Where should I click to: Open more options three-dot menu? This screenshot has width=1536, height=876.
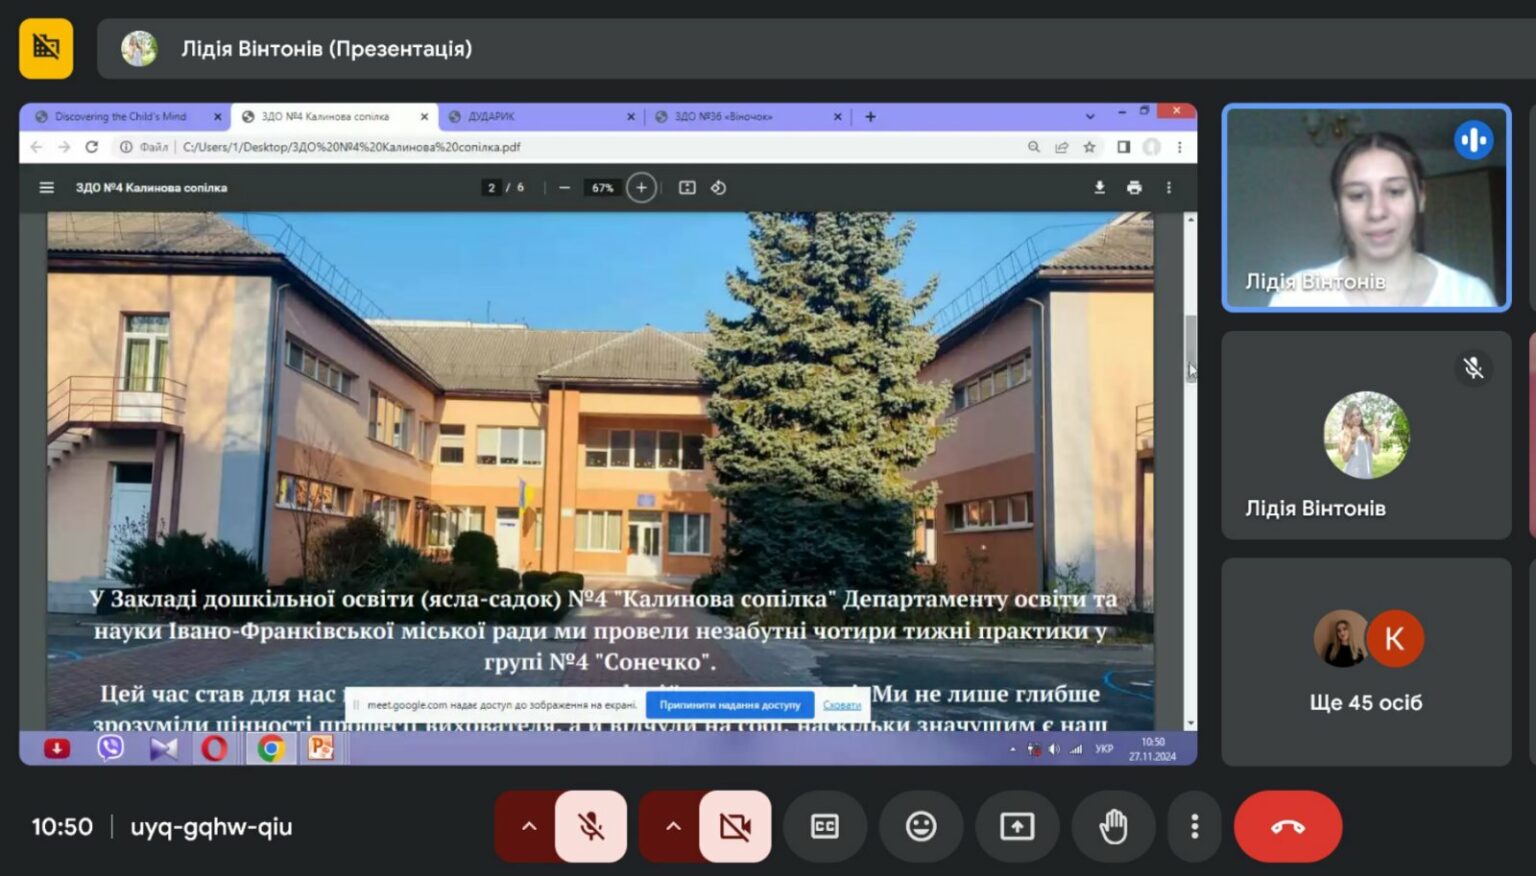(x=1194, y=827)
